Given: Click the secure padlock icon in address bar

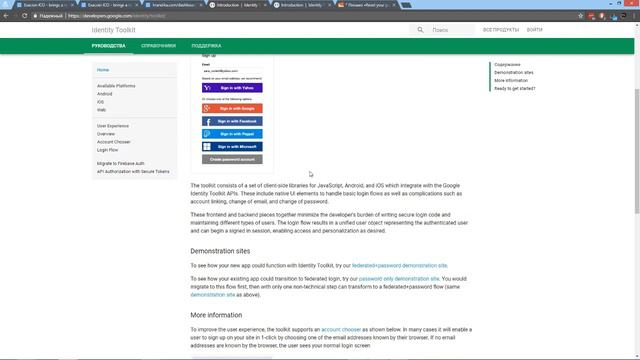Looking at the screenshot, I should pyautogui.click(x=35, y=16).
